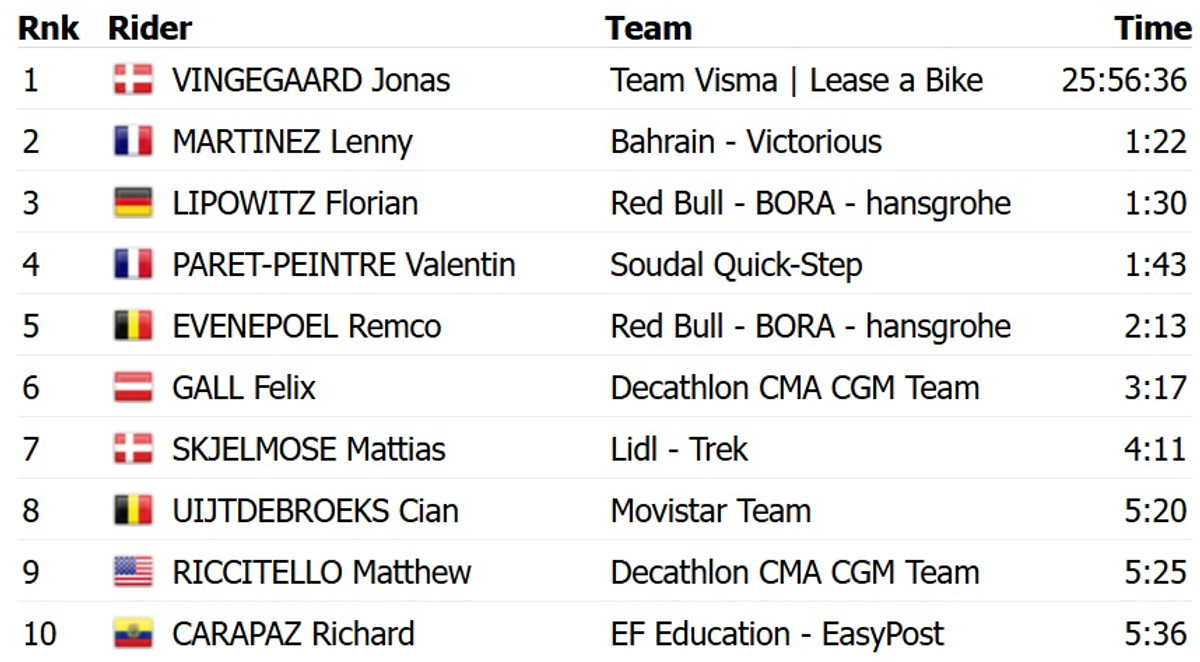Open Team Visma | Lease a Bike
Image resolution: width=1200 pixels, height=662 pixels.
[x=796, y=80]
